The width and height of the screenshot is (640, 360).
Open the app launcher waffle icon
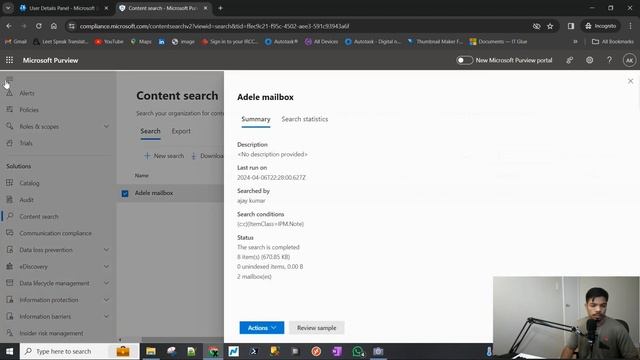tap(9, 60)
